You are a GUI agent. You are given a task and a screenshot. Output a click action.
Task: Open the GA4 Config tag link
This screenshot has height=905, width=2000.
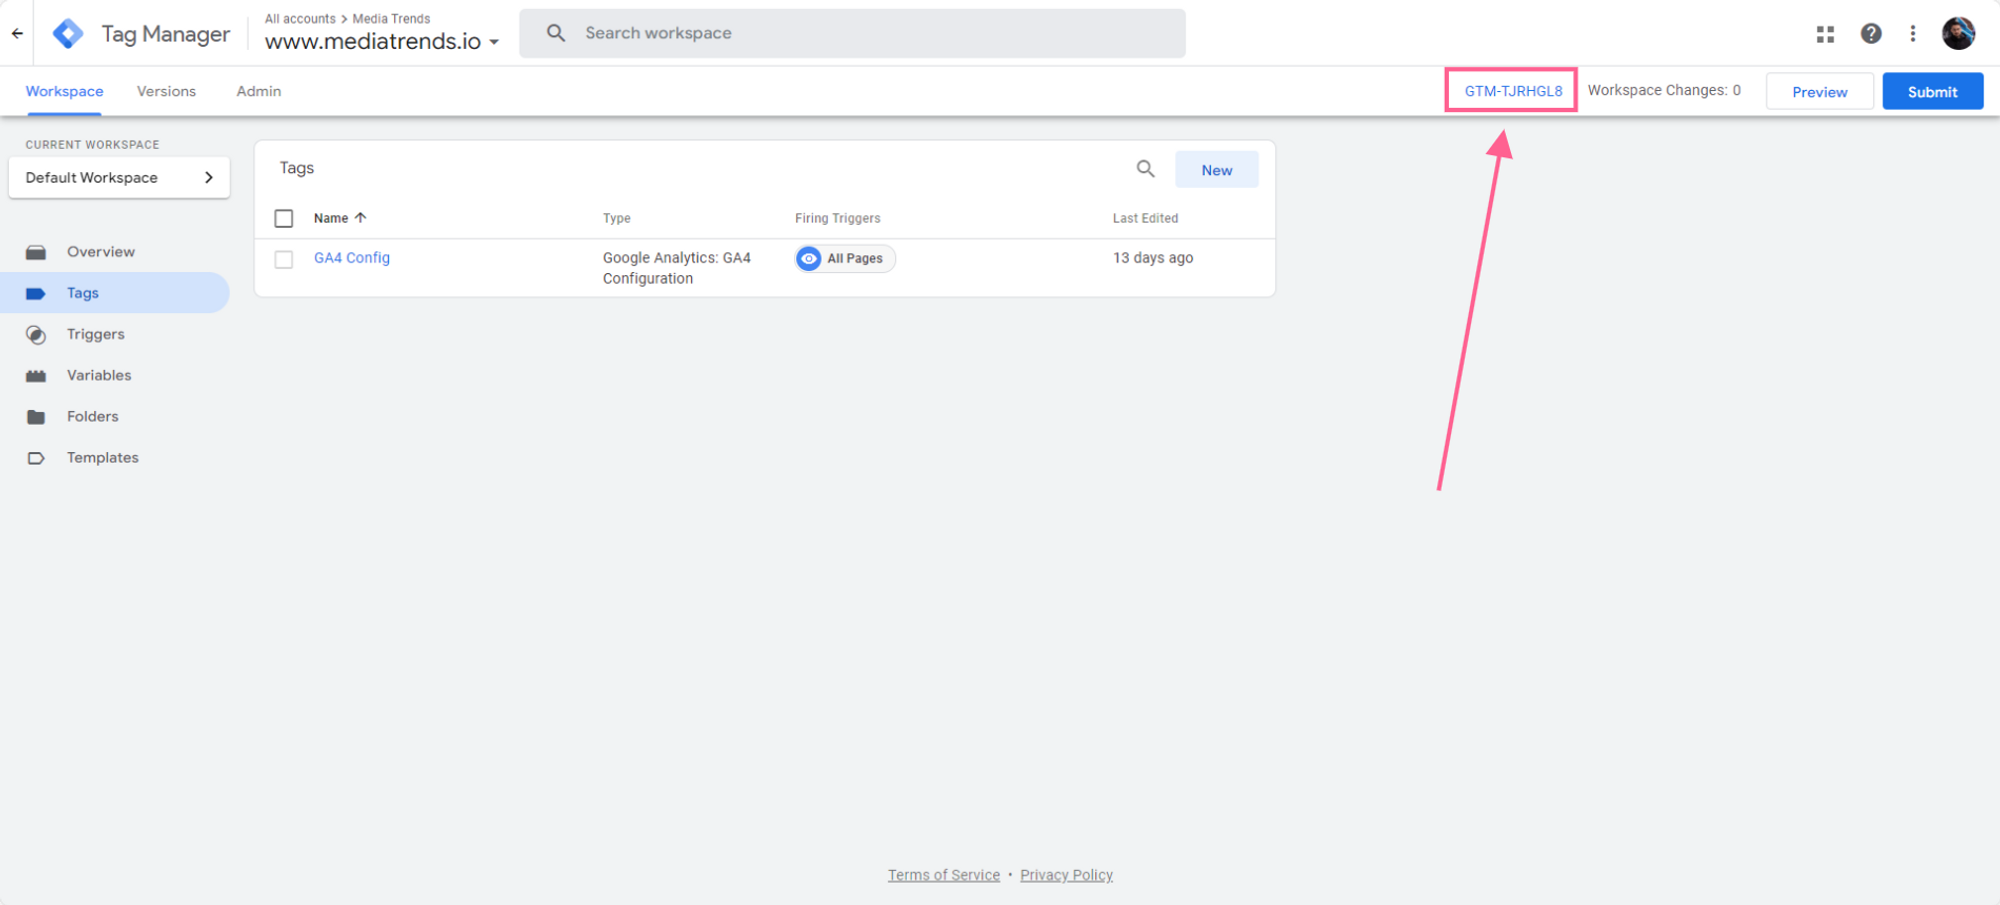pos(352,257)
